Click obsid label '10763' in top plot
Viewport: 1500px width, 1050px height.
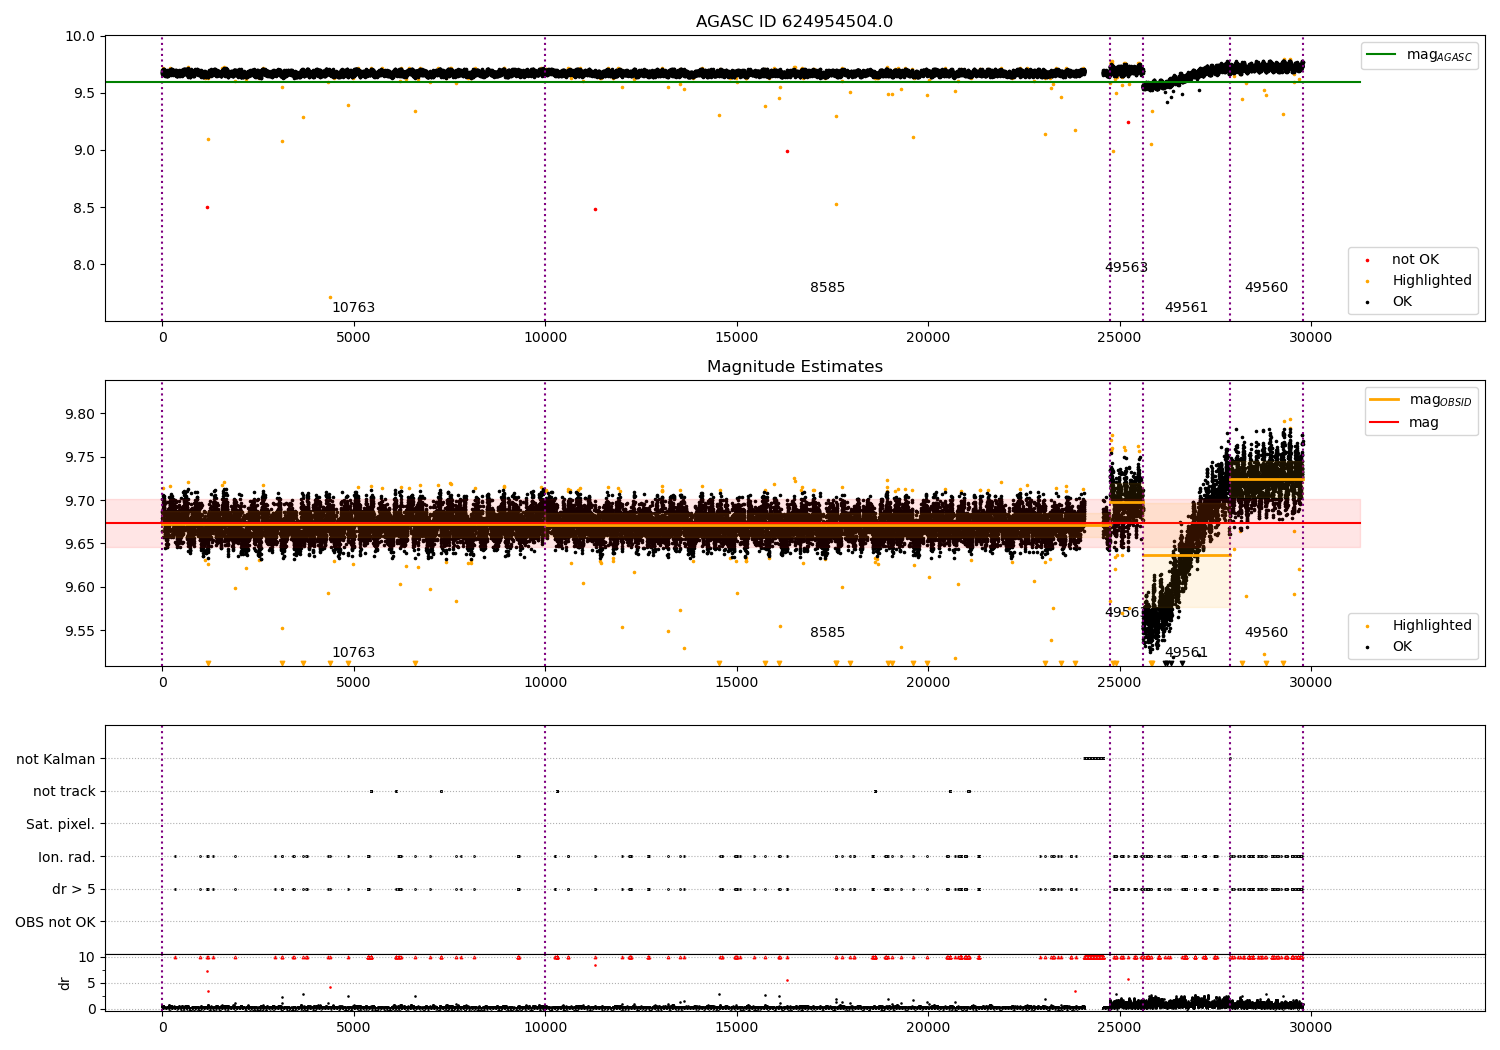(x=353, y=308)
